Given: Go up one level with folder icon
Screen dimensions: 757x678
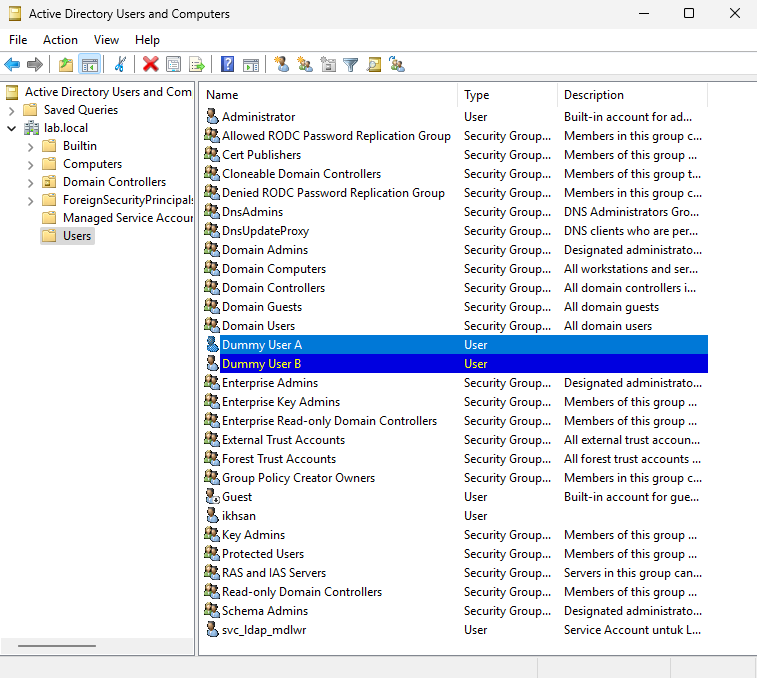Looking at the screenshot, I should (66, 64).
